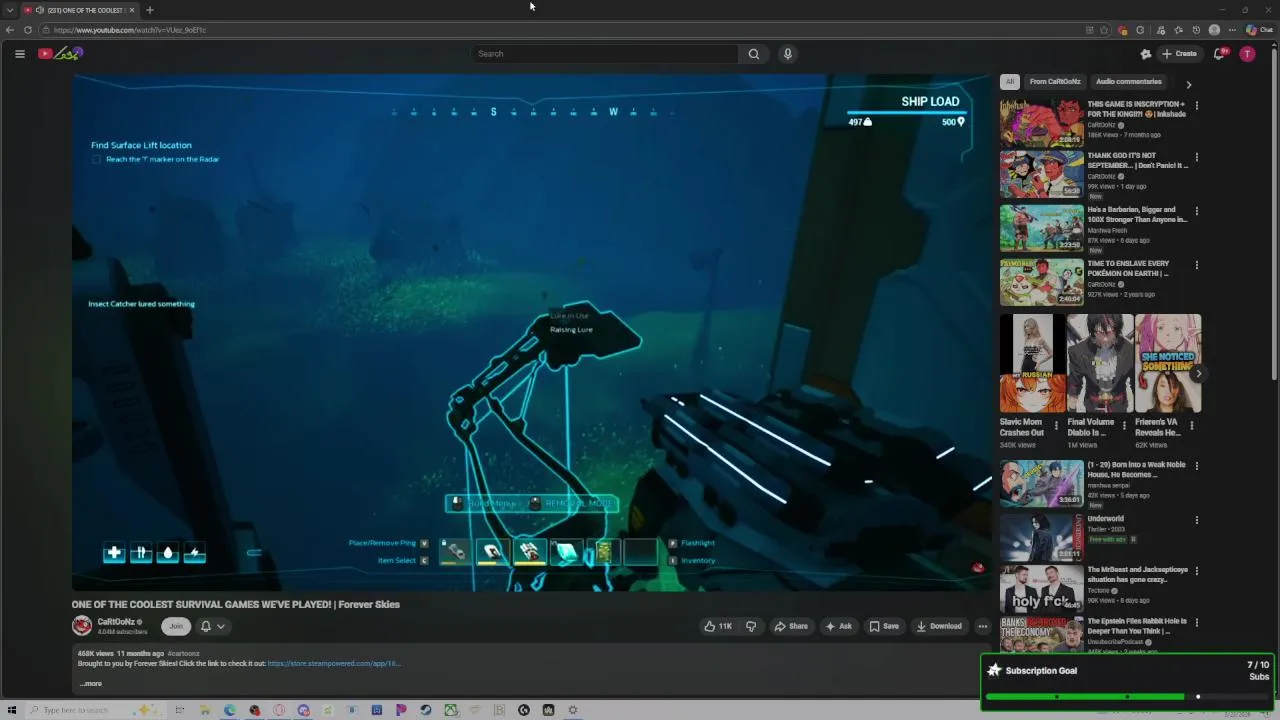Open Microsoft Edge from the taskbar
Screen dimensions: 1280x720
click(x=230, y=710)
